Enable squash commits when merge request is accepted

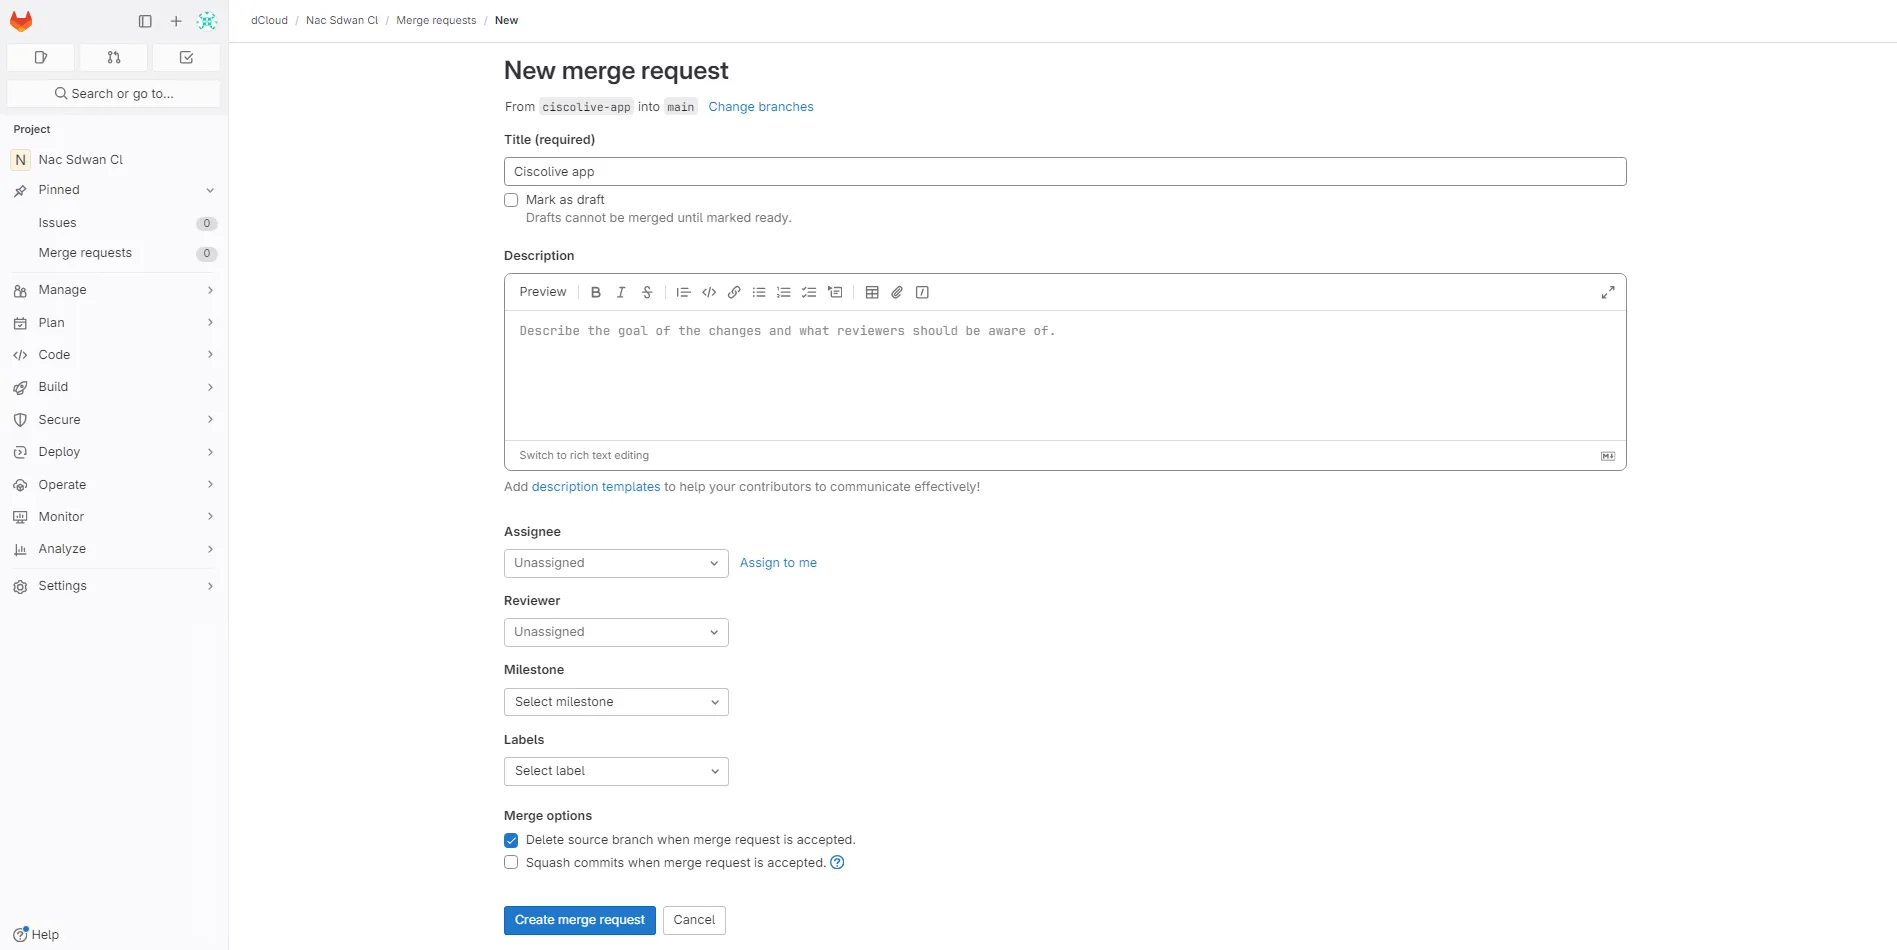pos(510,862)
